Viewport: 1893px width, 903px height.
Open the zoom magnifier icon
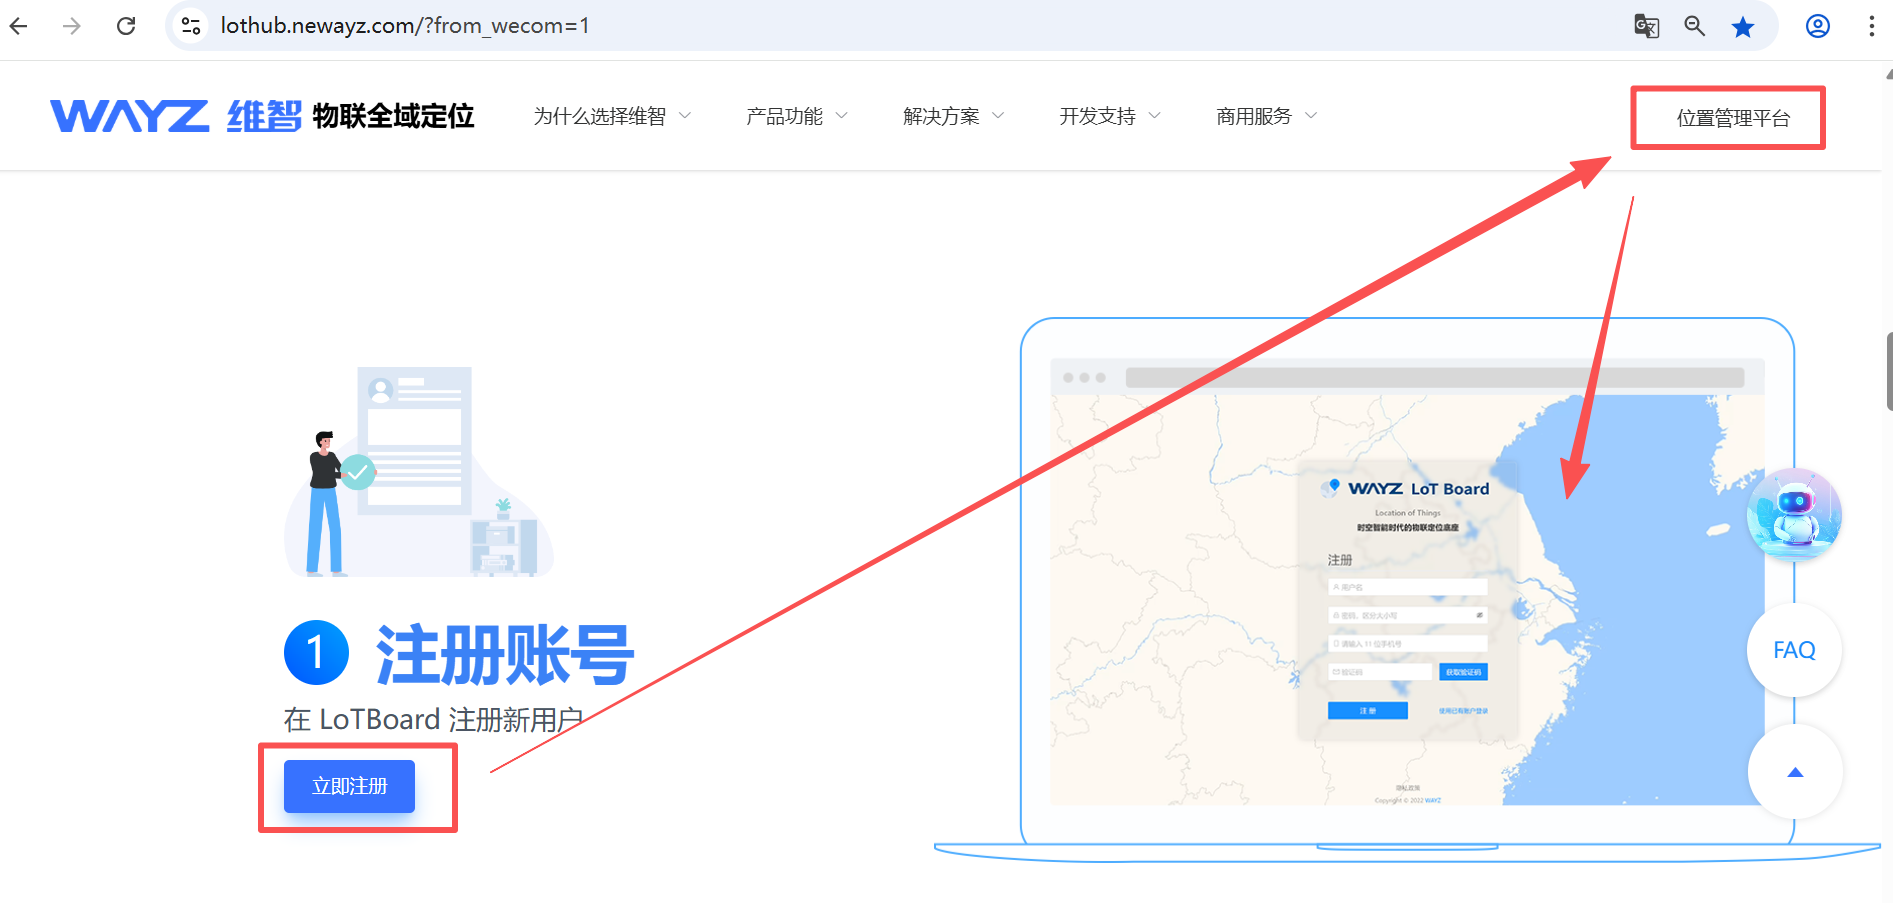point(1695,26)
